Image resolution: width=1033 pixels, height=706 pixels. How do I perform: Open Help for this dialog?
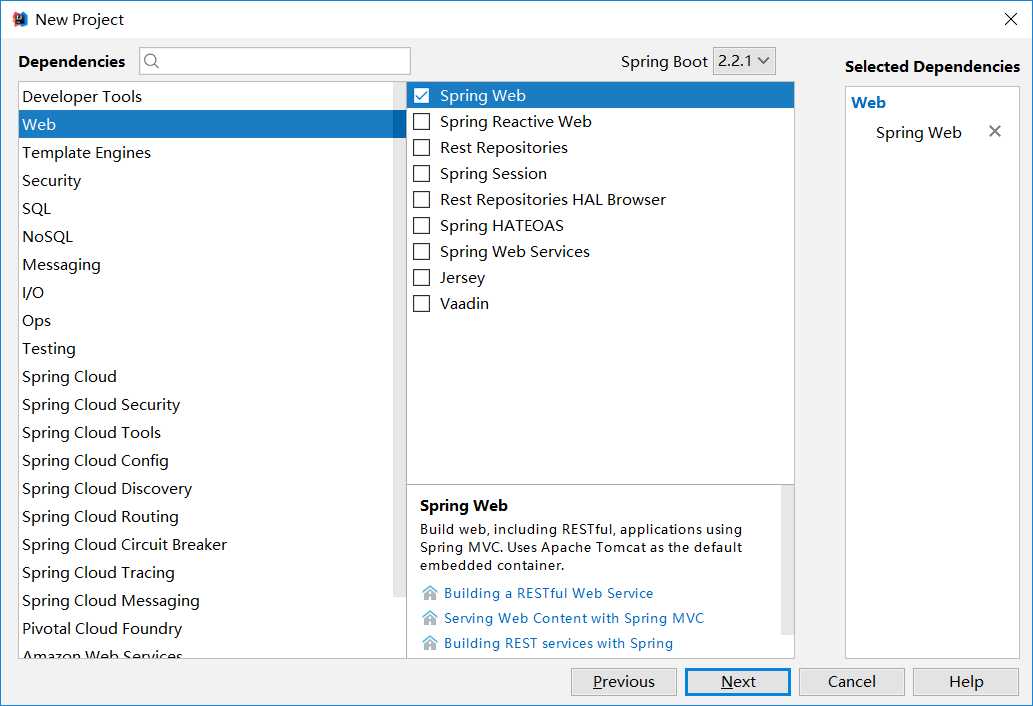click(x=965, y=682)
